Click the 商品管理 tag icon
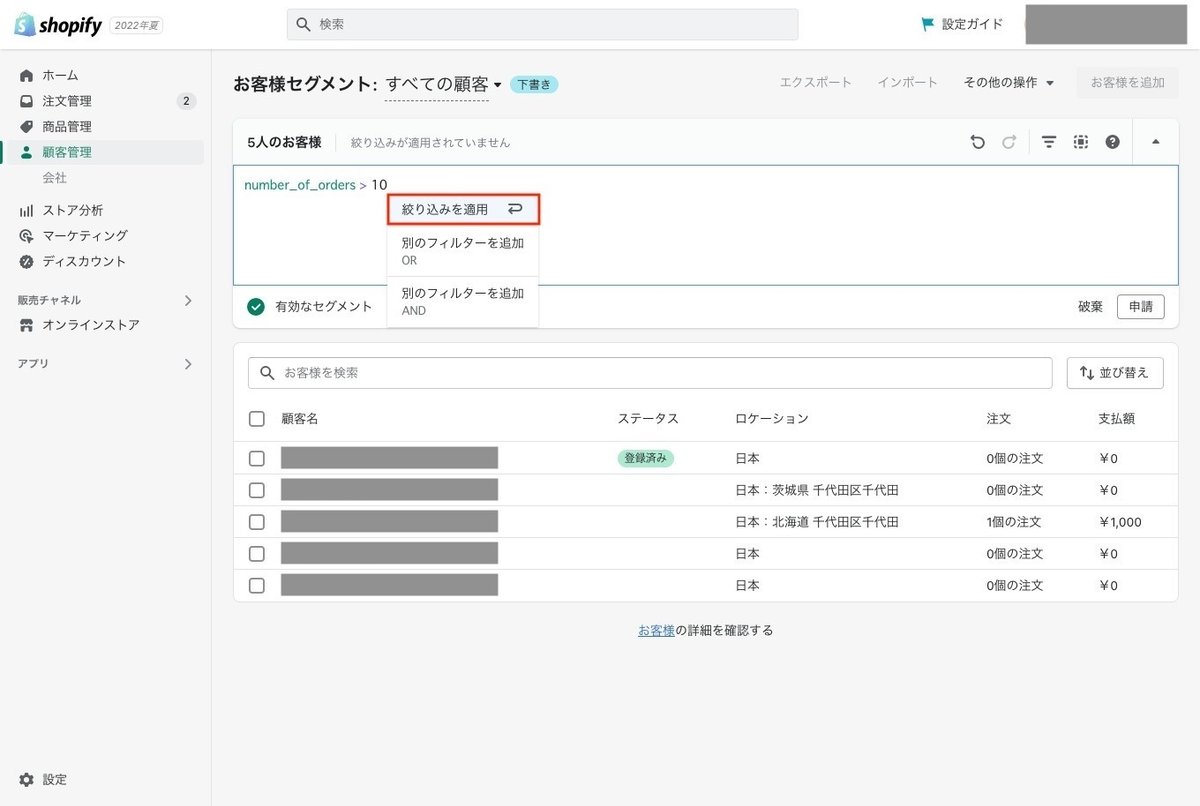The width and height of the screenshot is (1200, 806). [x=27, y=127]
